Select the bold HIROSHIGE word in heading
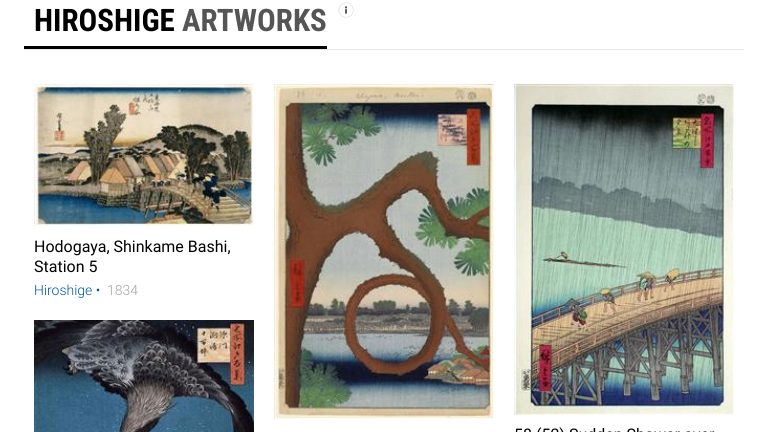The image size is (768, 432). click(104, 21)
